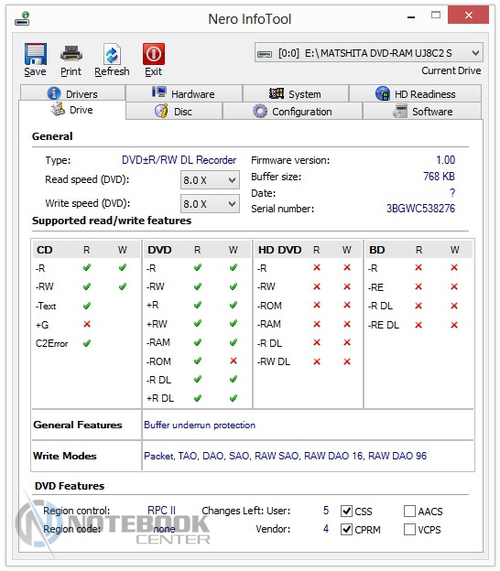This screenshot has height=571, width=500.
Task: Click the Software tab icon
Action: (x=400, y=111)
